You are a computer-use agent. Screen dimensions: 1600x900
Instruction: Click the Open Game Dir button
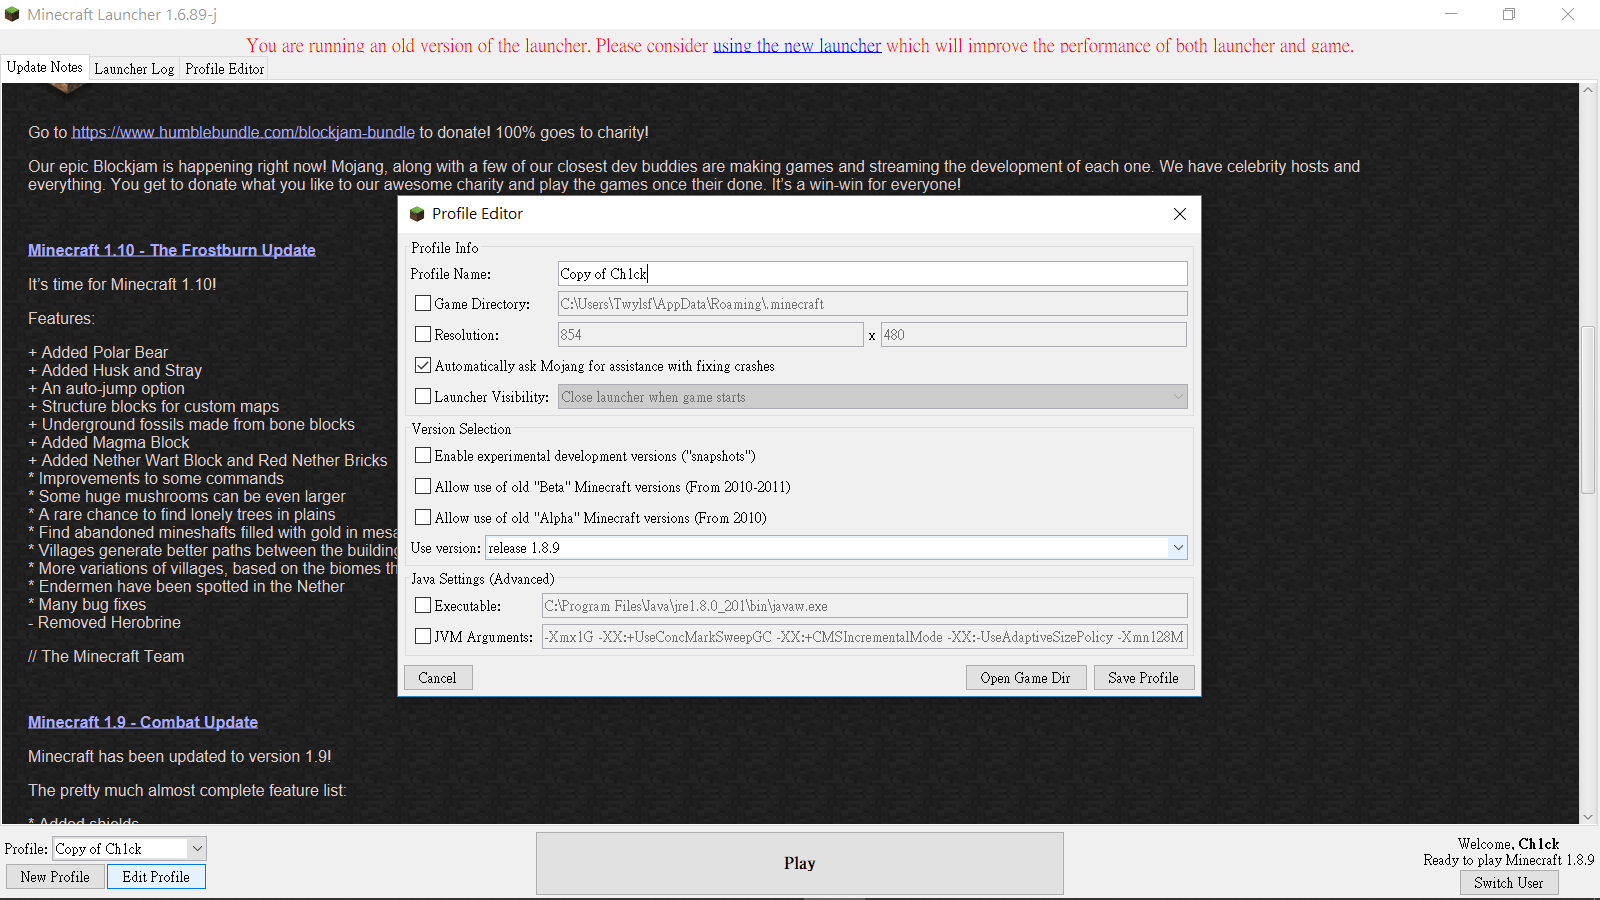tap(1025, 678)
